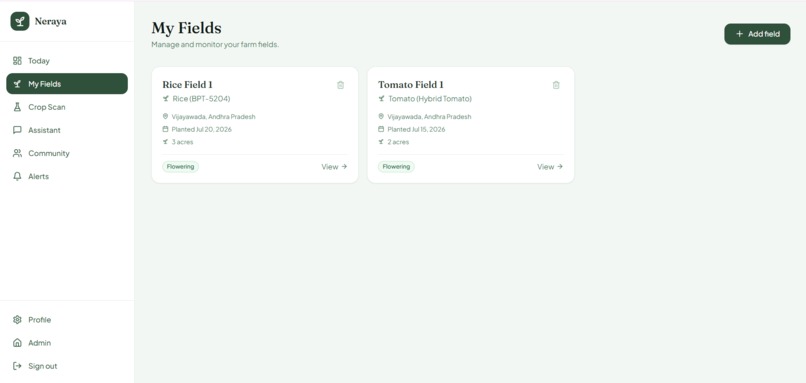Image resolution: width=806 pixels, height=383 pixels.
Task: Click the sprout icon beside Rice (BPT-5204)
Action: click(x=166, y=98)
